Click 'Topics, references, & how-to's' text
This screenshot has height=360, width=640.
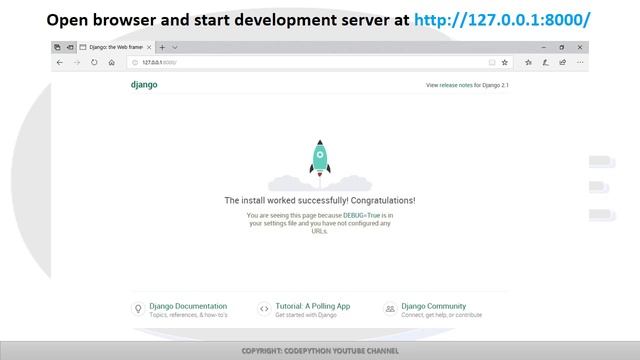coord(188,315)
